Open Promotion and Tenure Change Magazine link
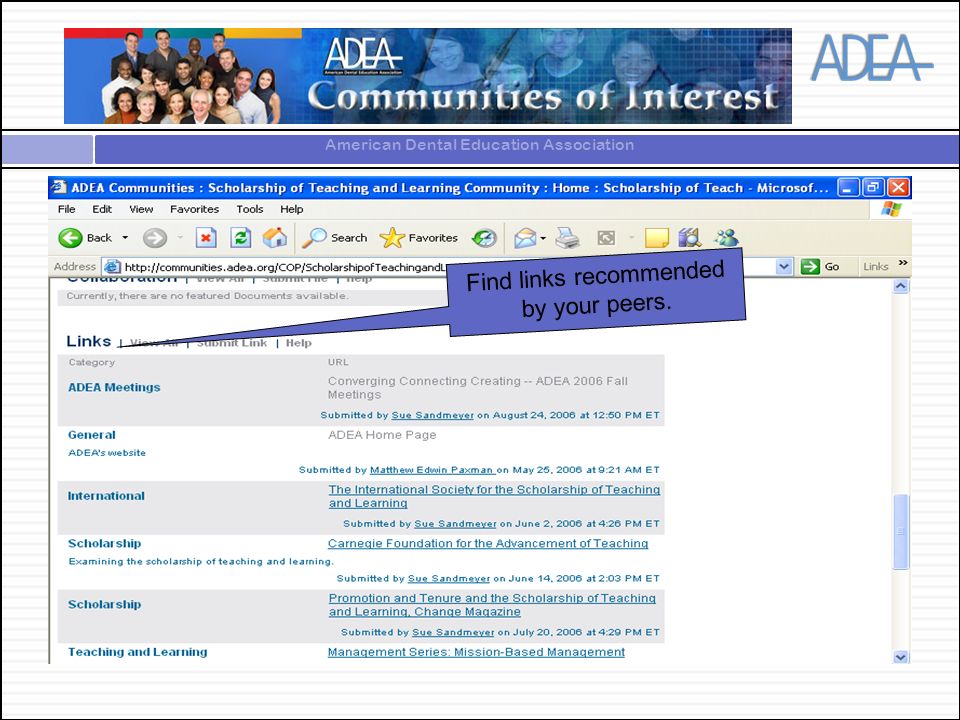This screenshot has width=960, height=720. [x=492, y=605]
